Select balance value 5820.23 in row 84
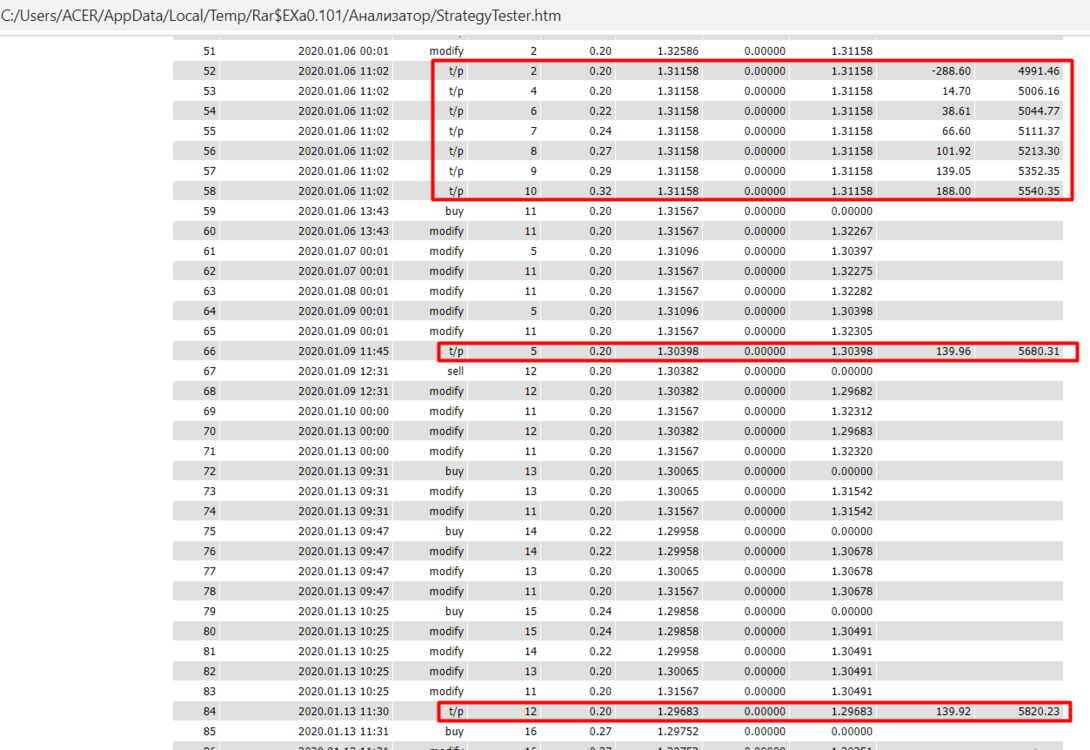 (x=1039, y=712)
